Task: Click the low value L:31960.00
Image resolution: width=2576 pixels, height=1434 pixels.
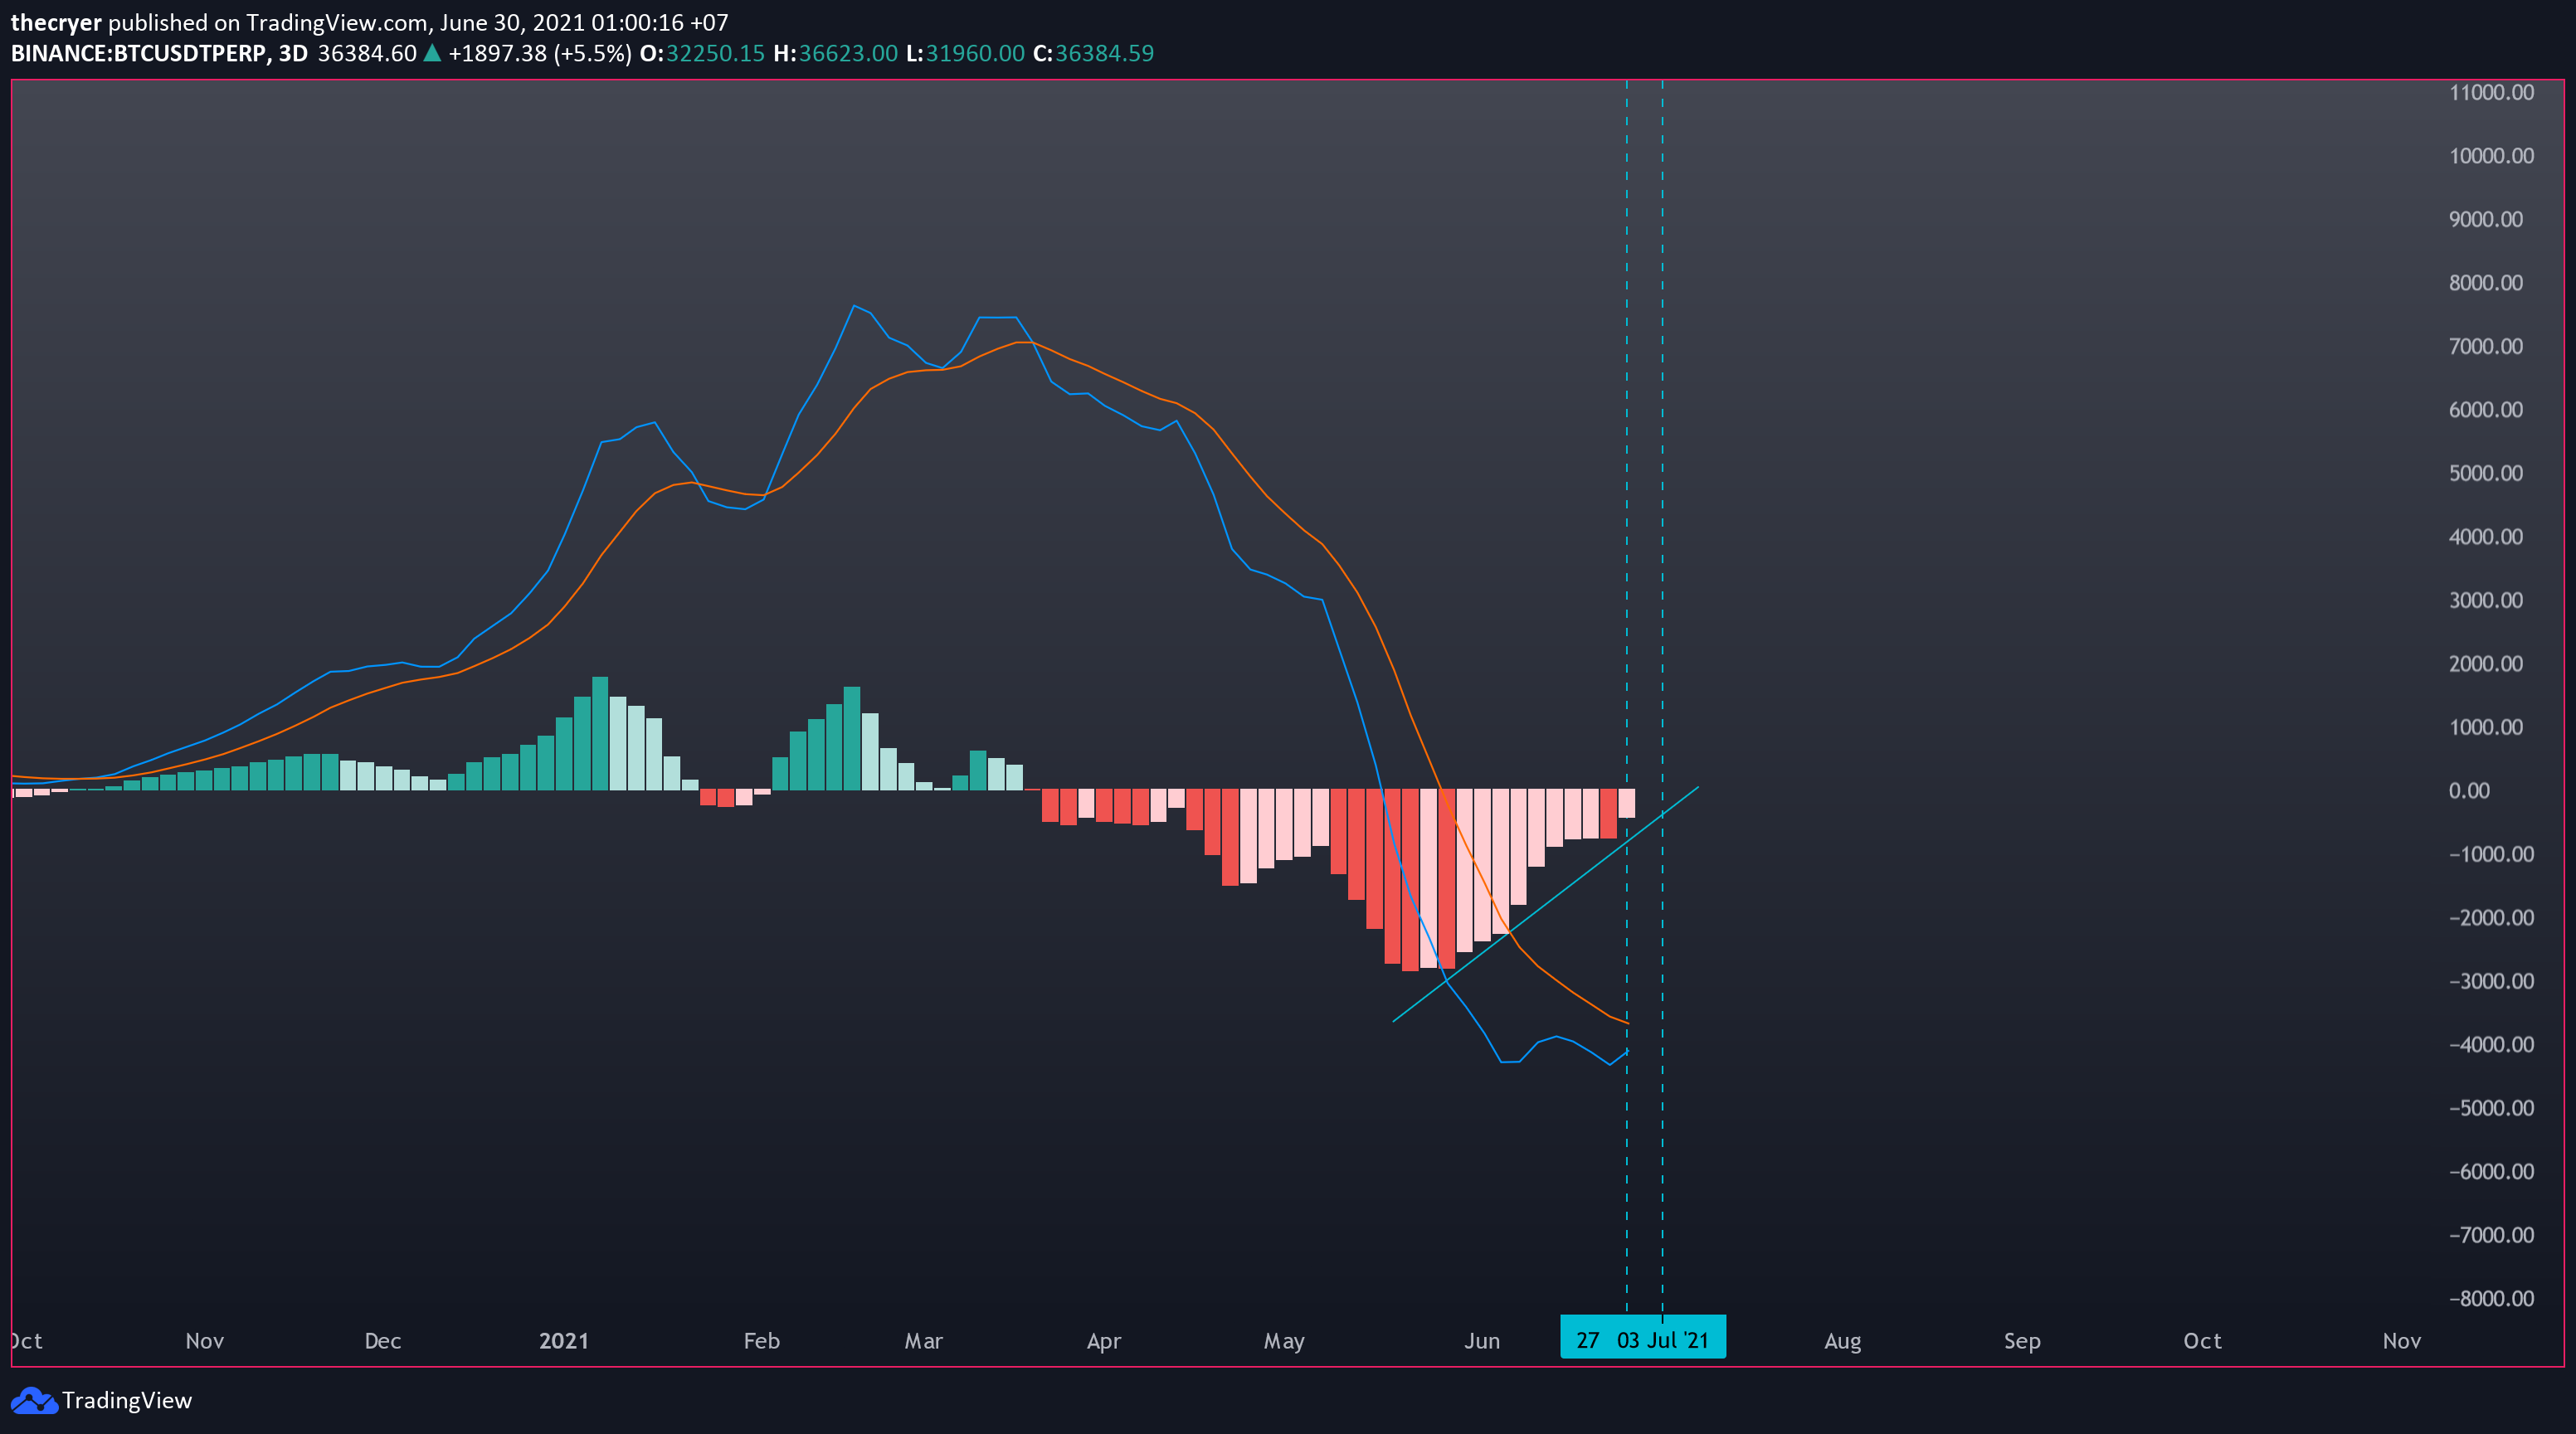Action: tap(965, 54)
